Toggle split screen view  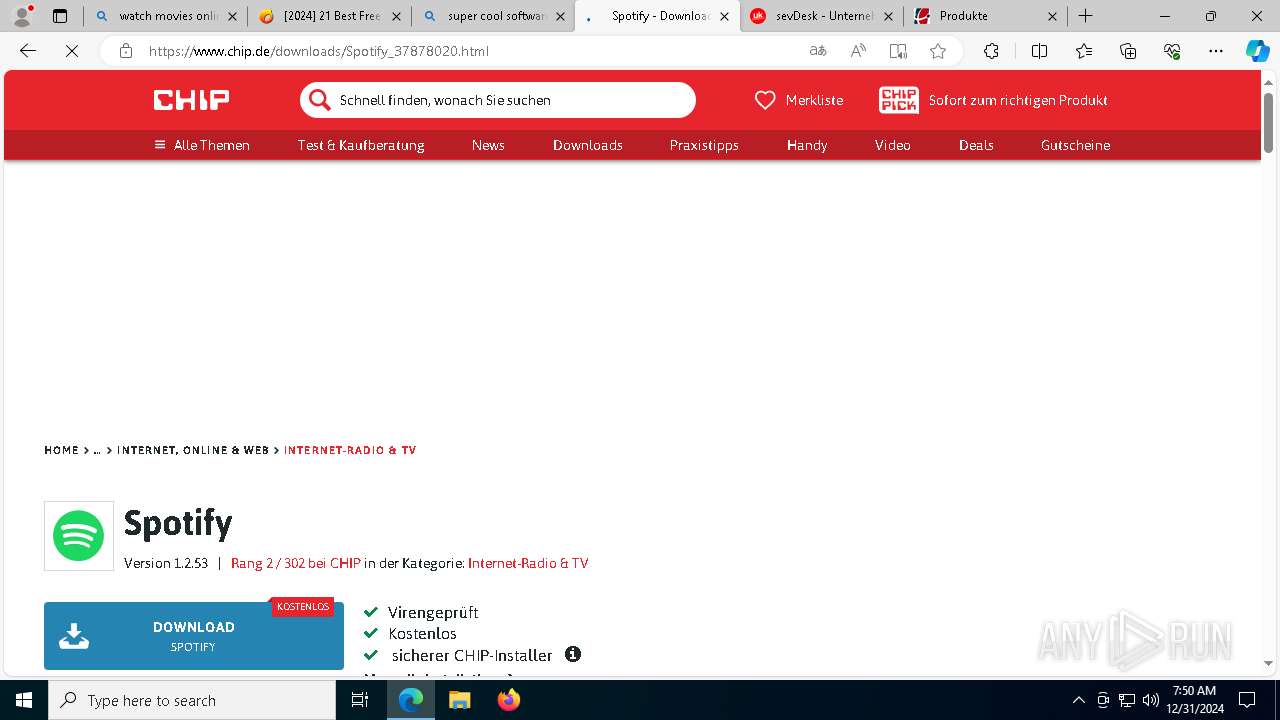(x=1039, y=51)
